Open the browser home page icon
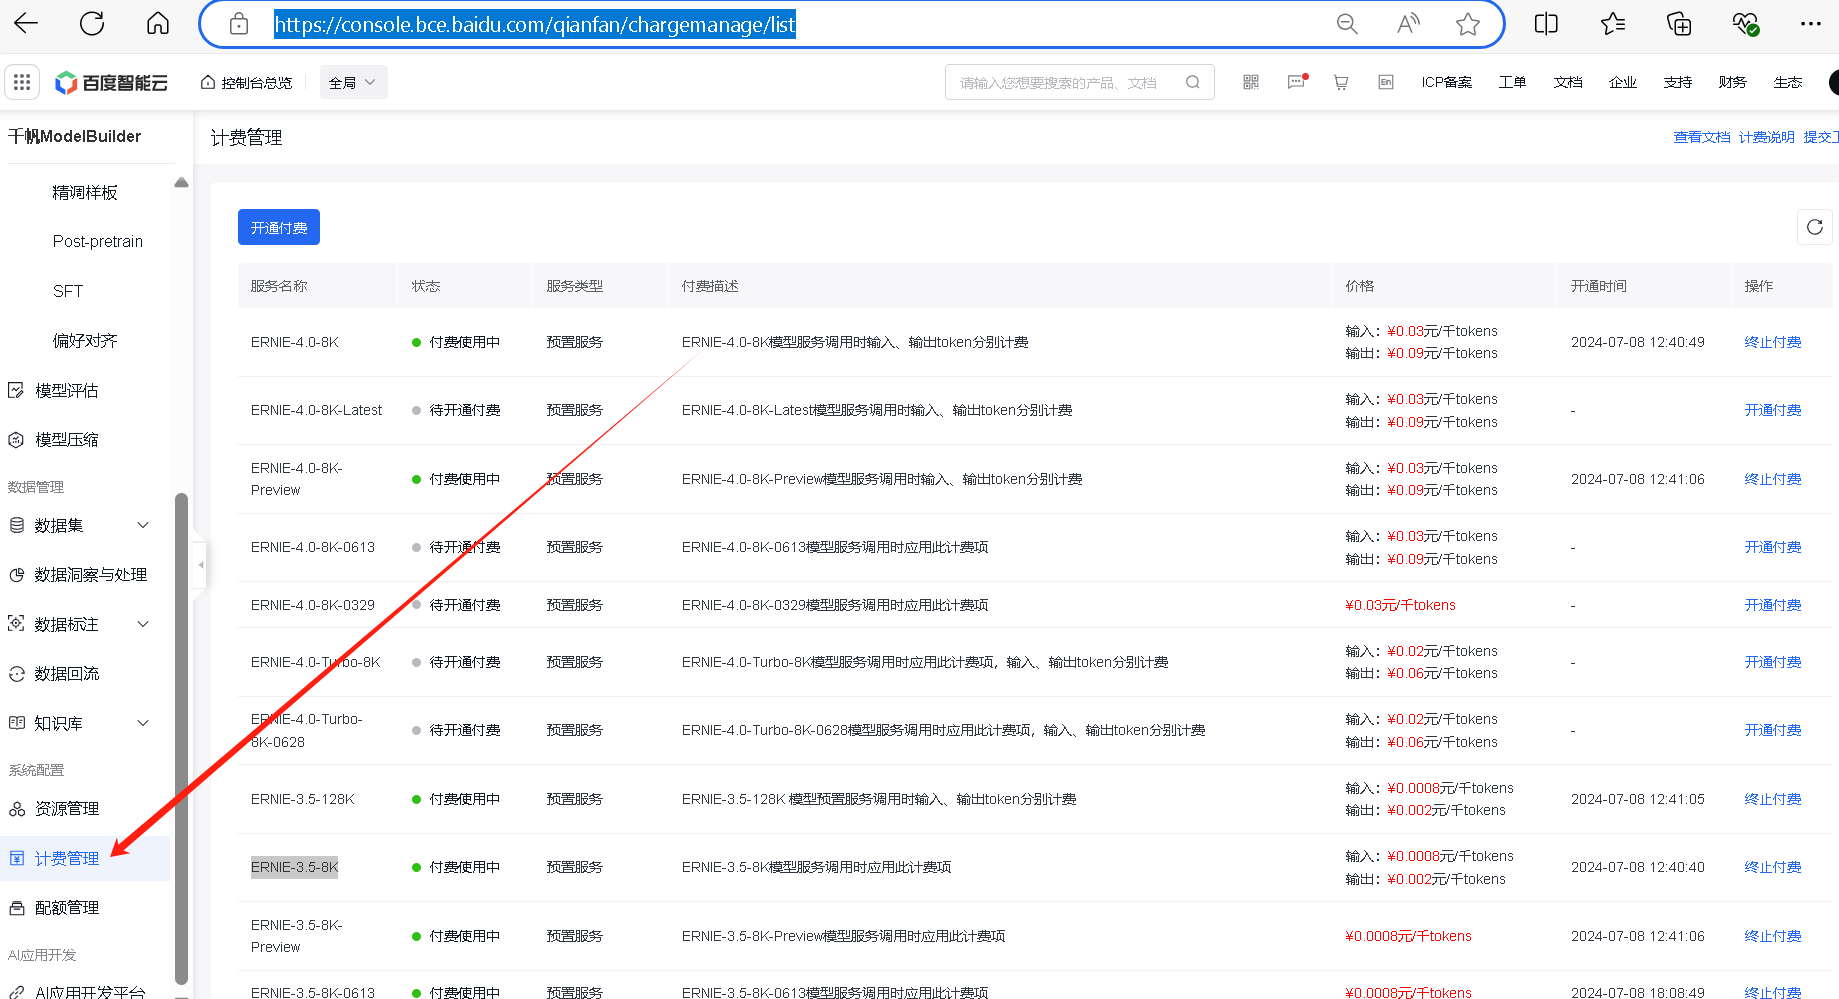This screenshot has width=1839, height=999. point(158,23)
